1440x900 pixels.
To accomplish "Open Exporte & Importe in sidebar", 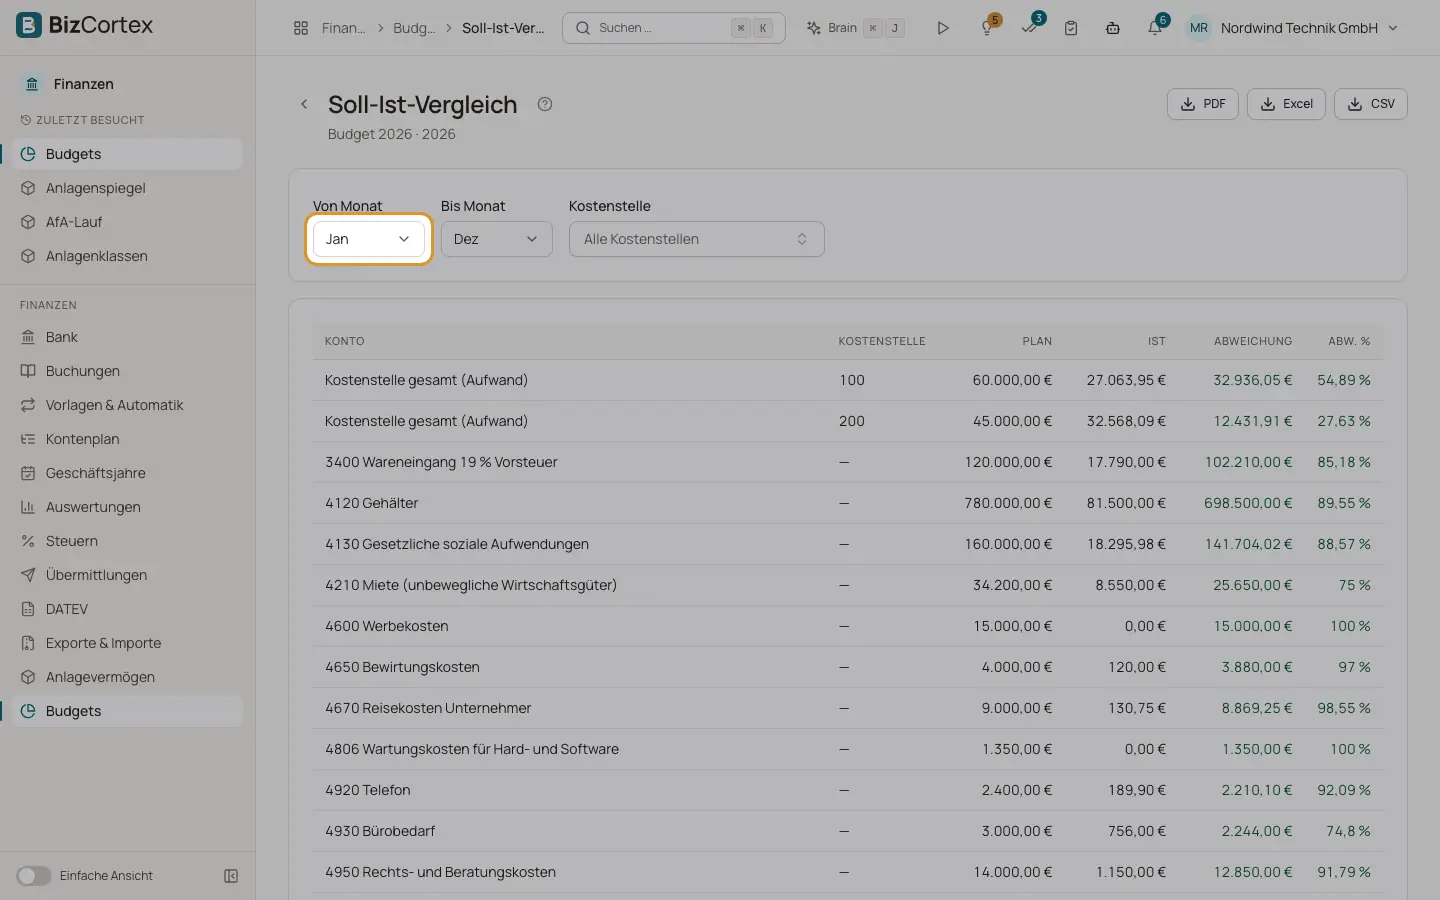I will (128, 643).
